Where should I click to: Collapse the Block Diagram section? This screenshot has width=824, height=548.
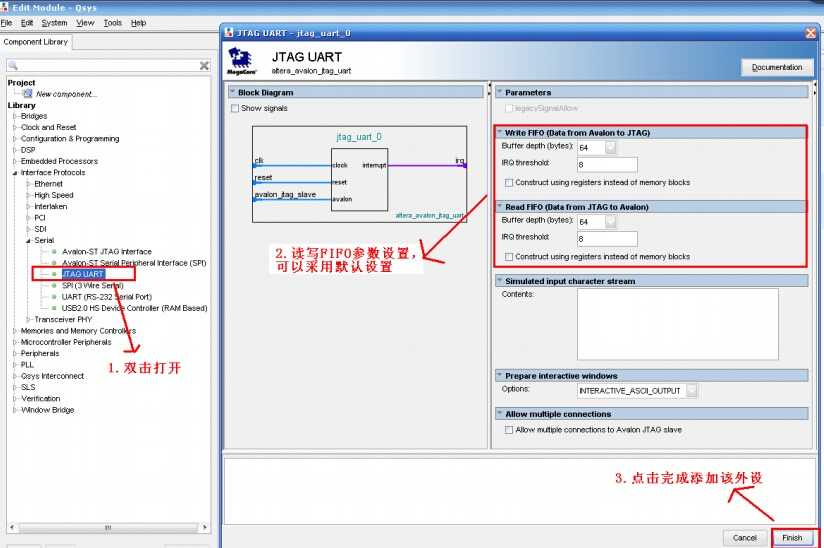[x=232, y=92]
